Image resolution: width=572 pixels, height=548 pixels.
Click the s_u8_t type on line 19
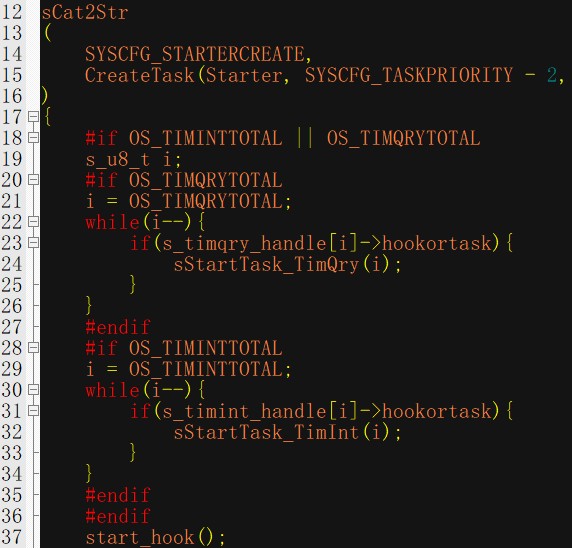point(117,160)
